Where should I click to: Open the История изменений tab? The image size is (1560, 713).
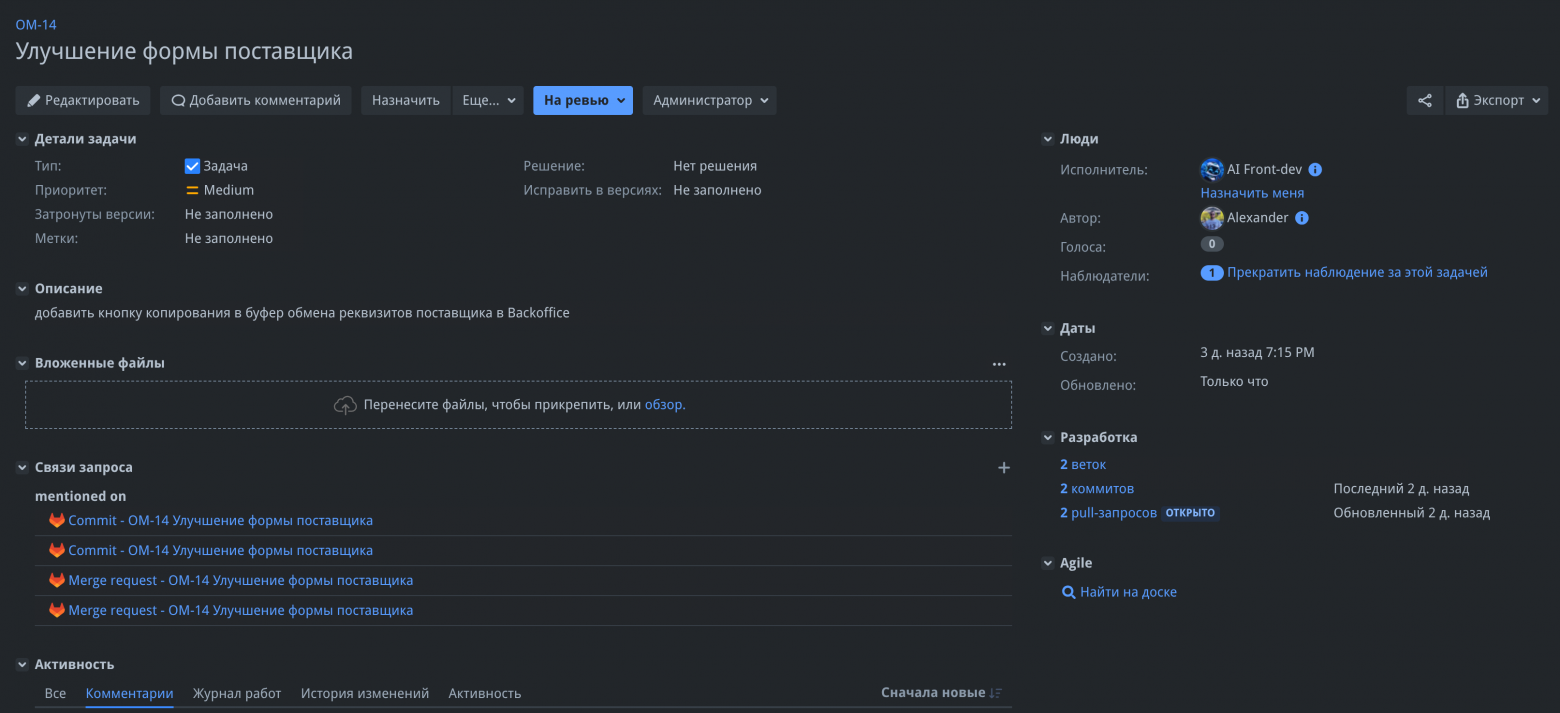(365, 693)
